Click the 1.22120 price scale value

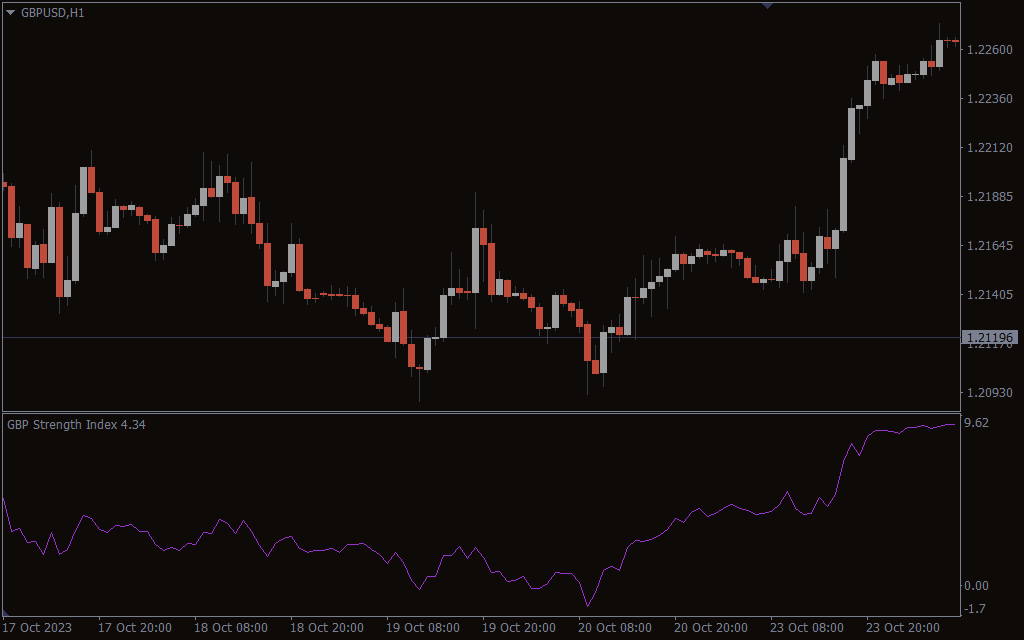[990, 148]
